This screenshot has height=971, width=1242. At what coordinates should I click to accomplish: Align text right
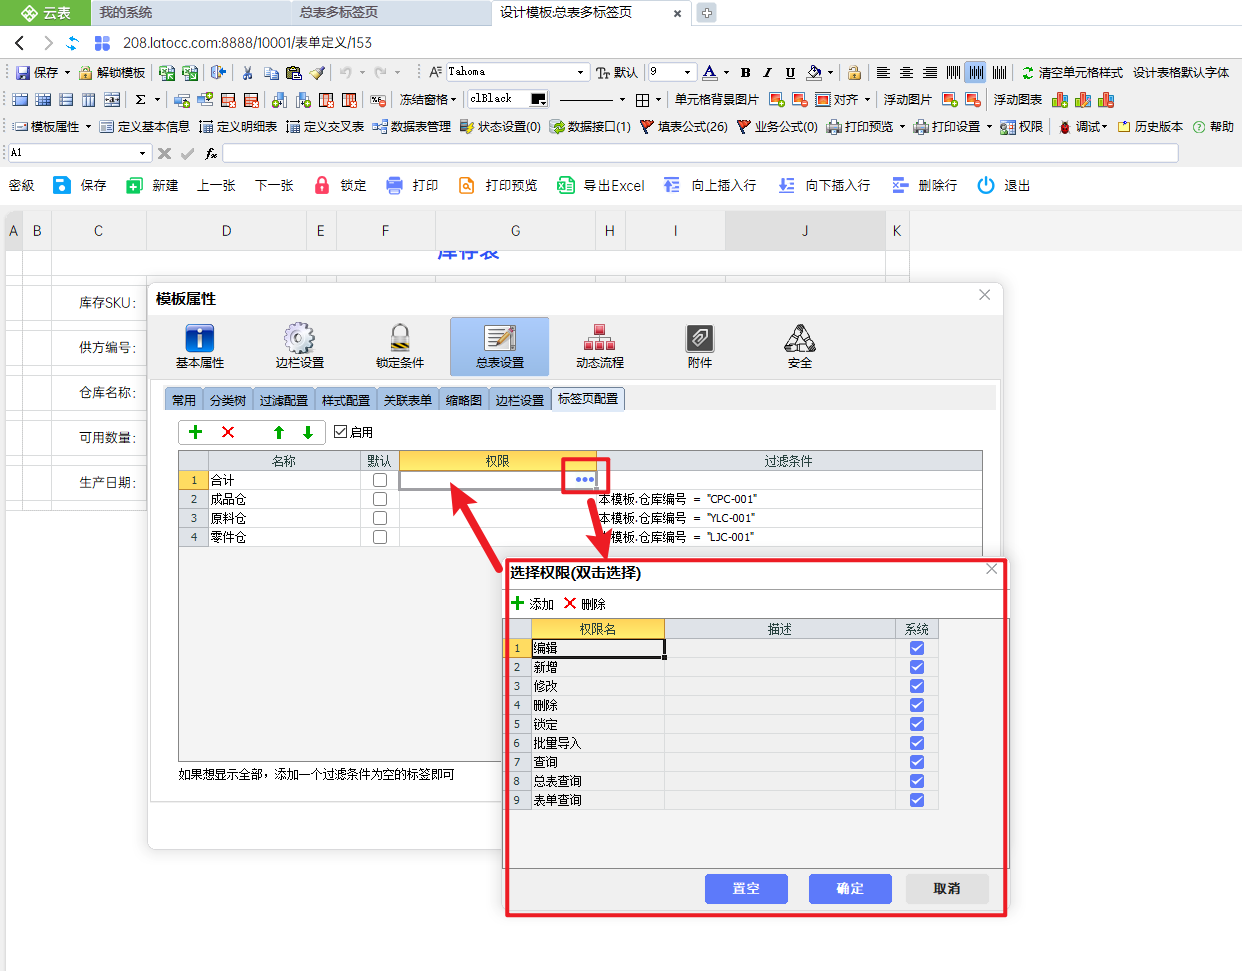930,72
